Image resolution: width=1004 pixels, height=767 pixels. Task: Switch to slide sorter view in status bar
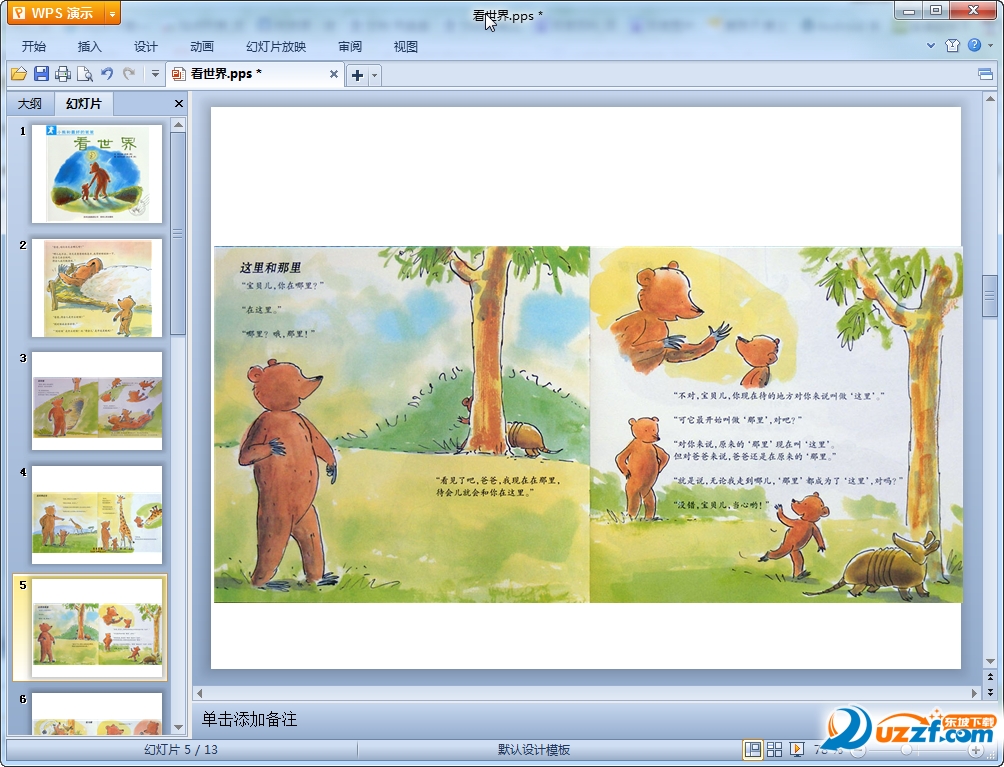774,749
